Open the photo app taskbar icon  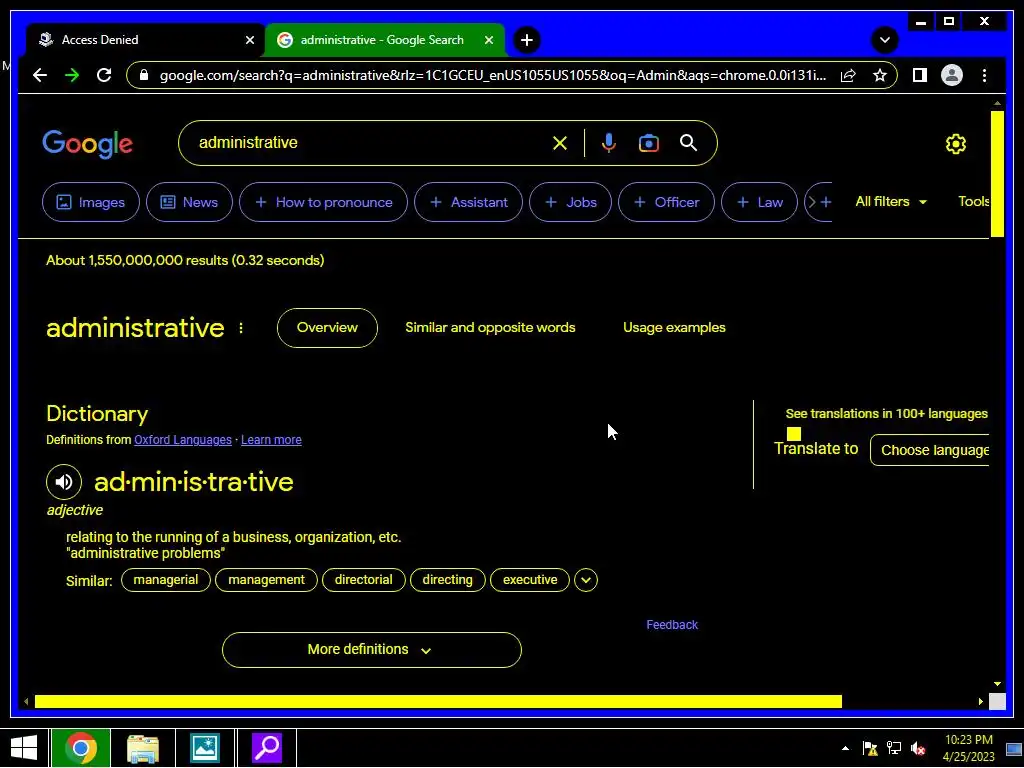point(204,748)
